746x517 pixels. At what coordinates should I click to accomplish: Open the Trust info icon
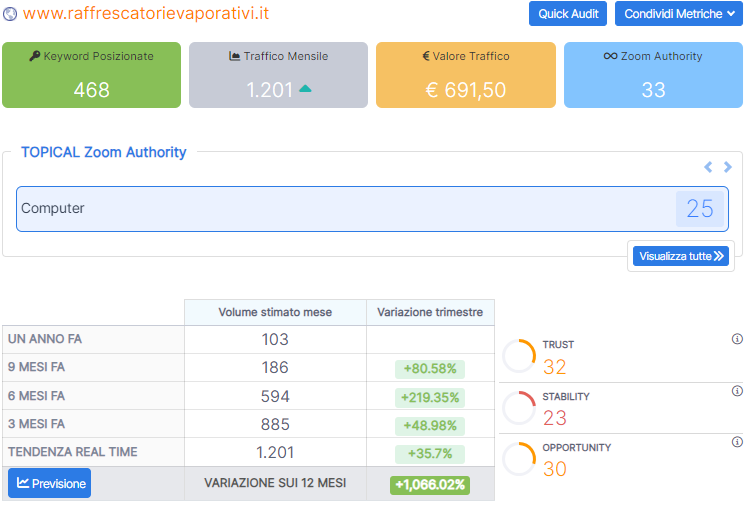(737, 339)
